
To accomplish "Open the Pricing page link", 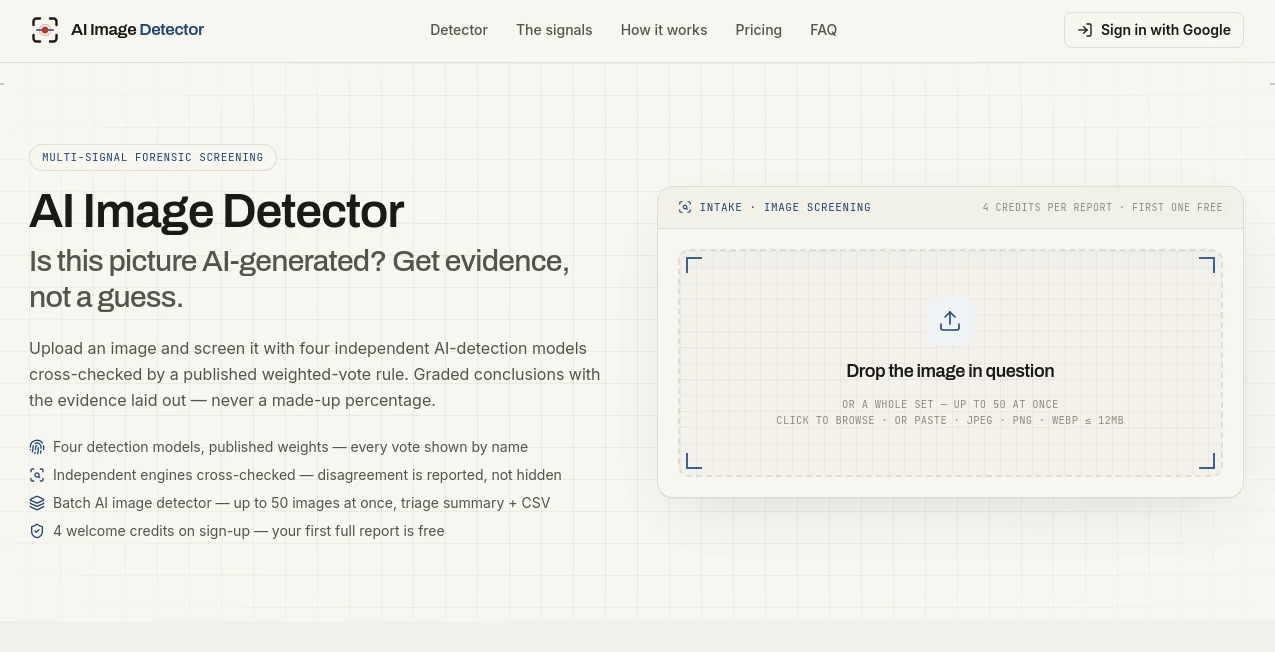I will [x=759, y=30].
